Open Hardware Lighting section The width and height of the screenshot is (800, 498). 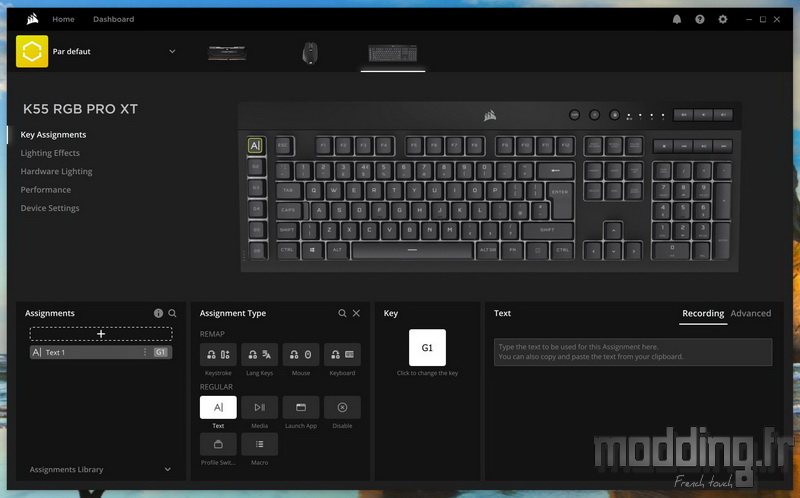point(56,171)
